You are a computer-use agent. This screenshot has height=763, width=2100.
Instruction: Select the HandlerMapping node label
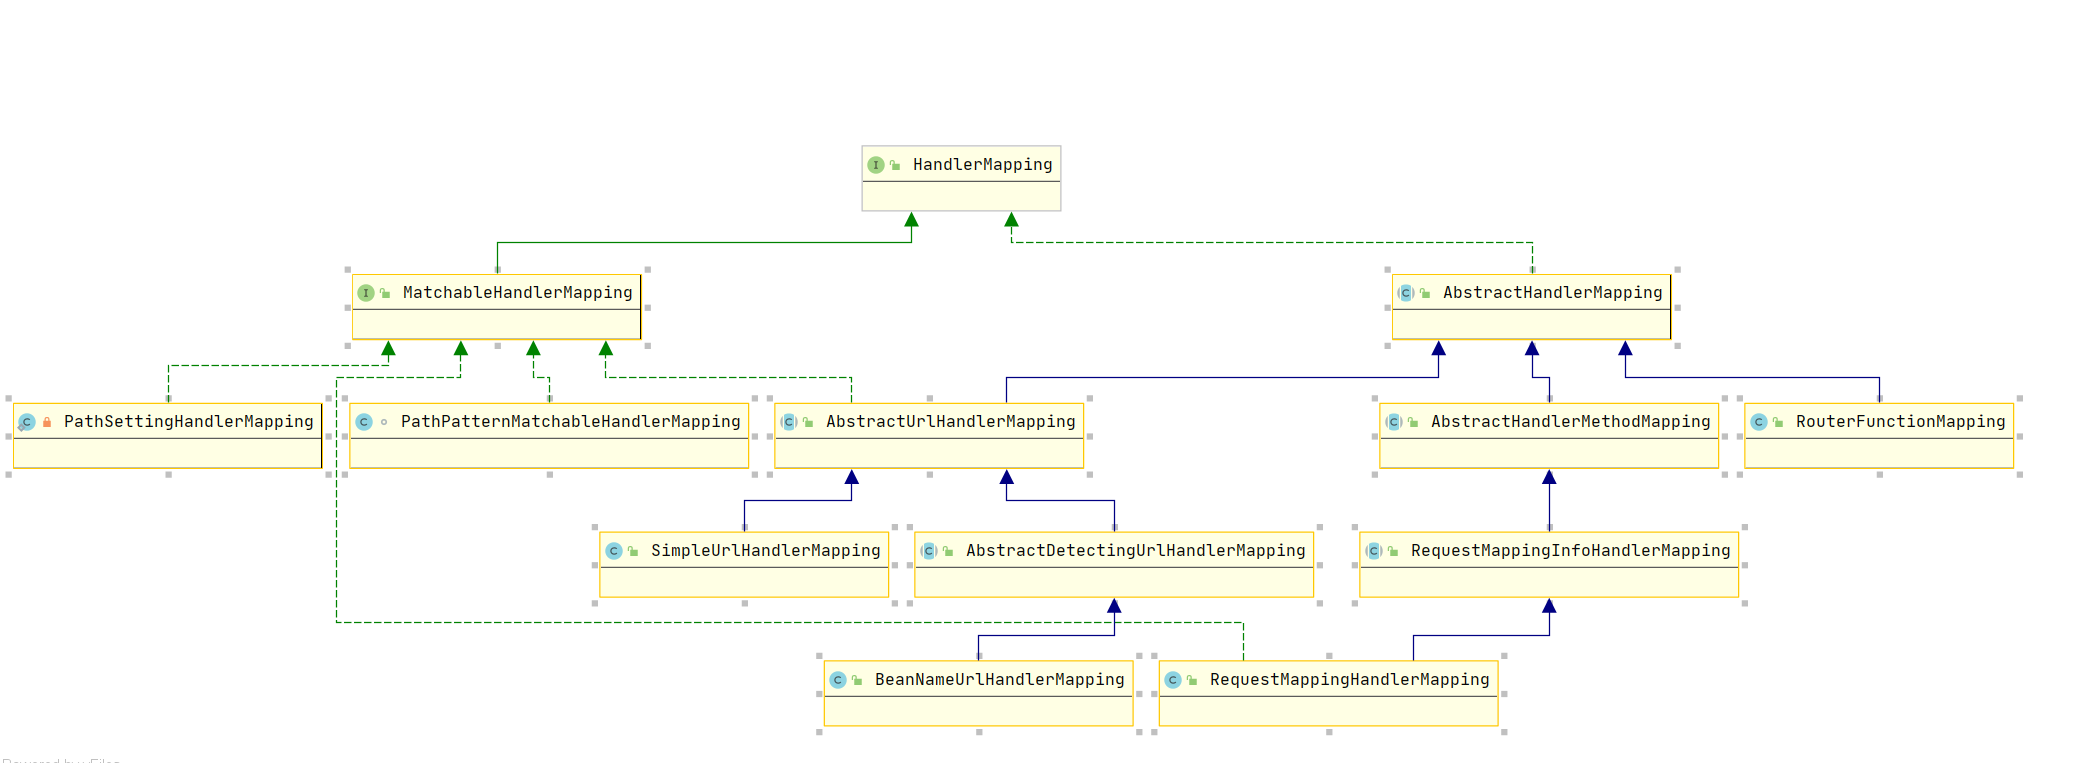pyautogui.click(x=982, y=165)
